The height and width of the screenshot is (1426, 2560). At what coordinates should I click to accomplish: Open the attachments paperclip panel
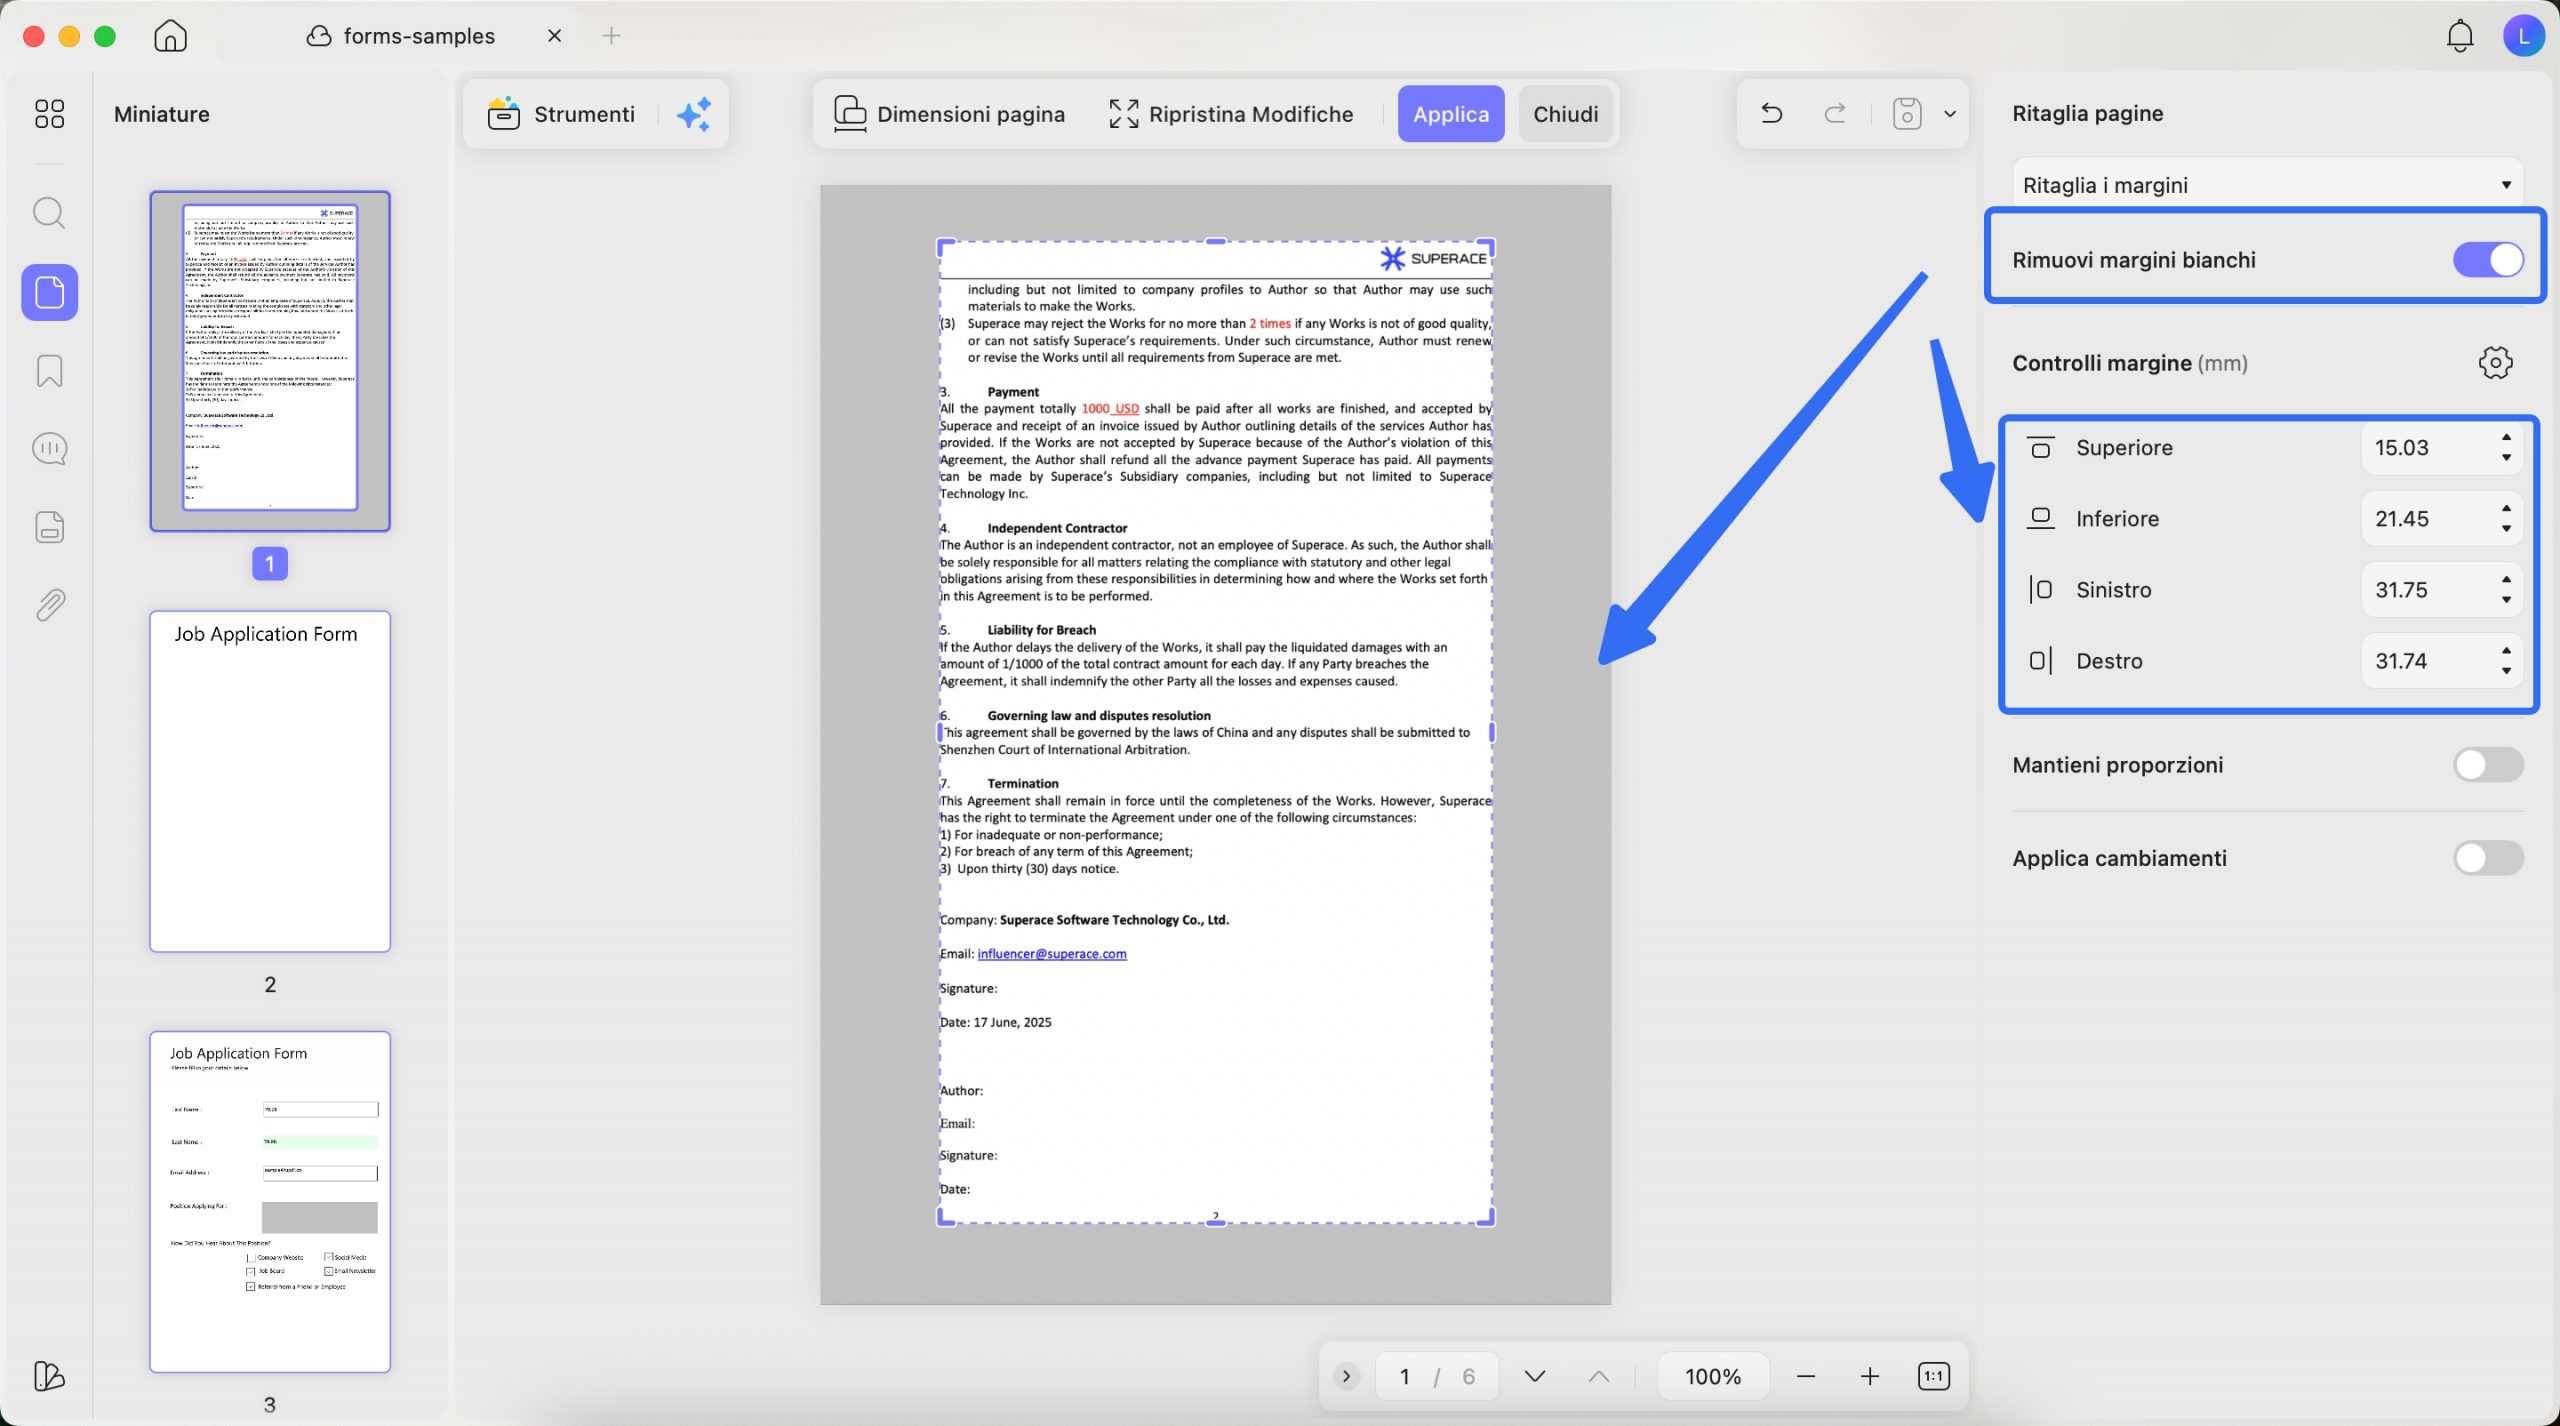coord(50,605)
